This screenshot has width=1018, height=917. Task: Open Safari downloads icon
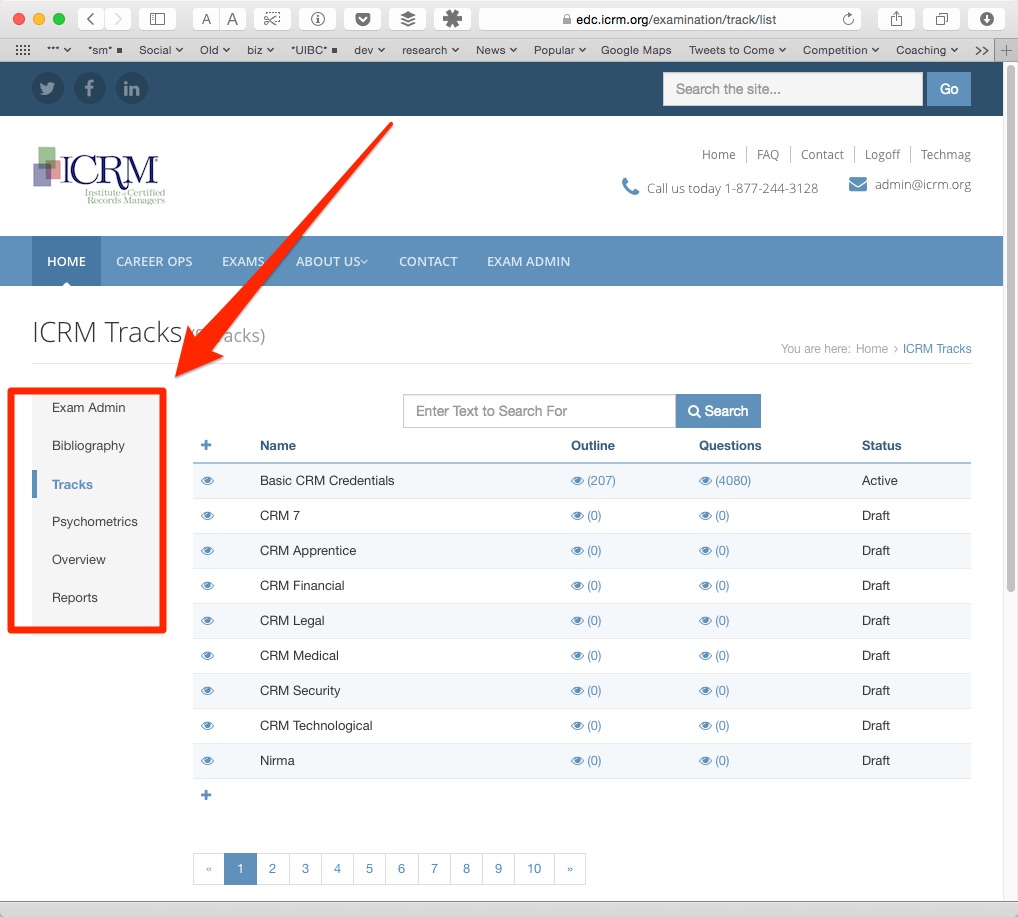pyautogui.click(x=987, y=19)
